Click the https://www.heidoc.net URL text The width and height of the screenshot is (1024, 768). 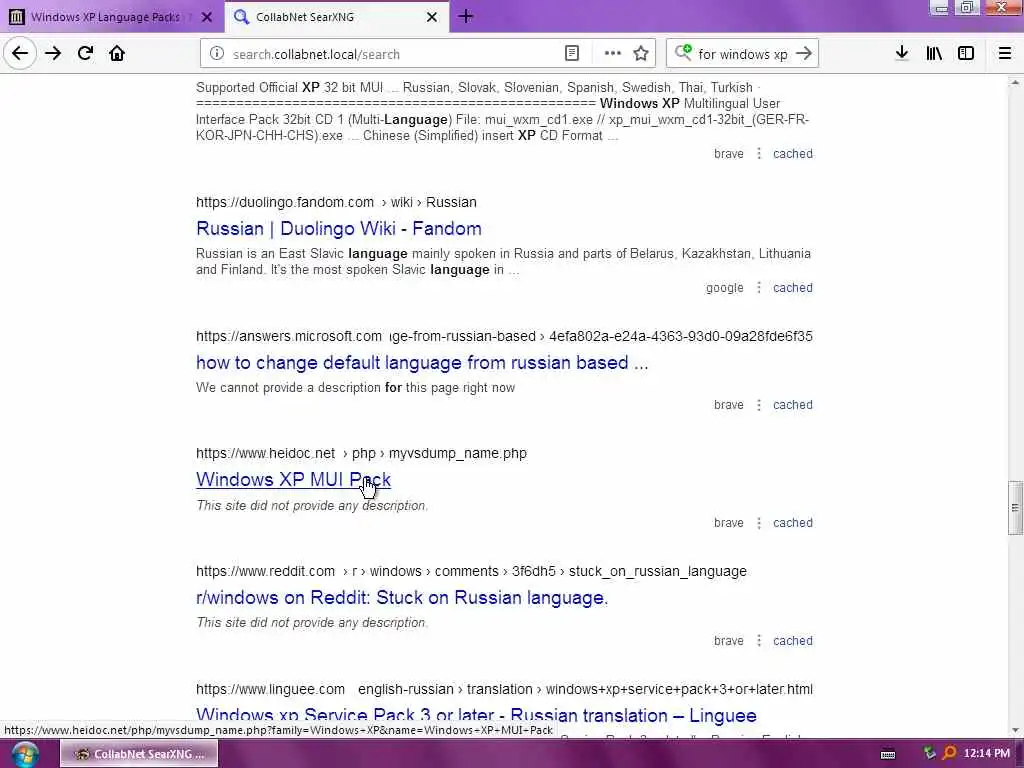pyautogui.click(x=265, y=453)
